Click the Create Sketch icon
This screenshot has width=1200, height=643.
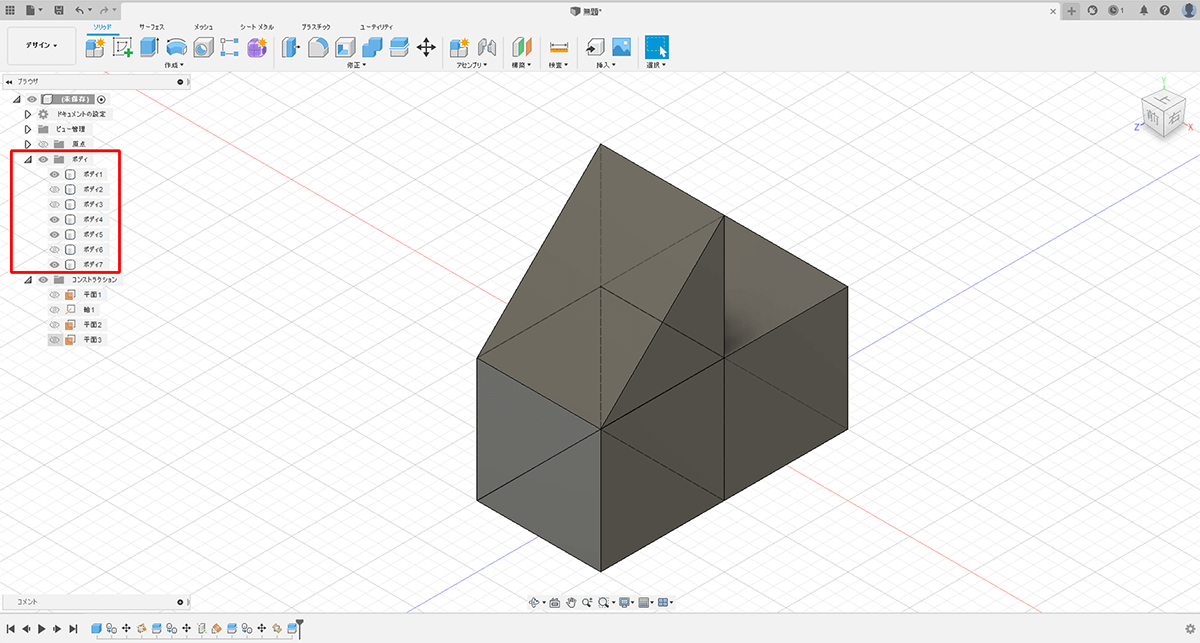123,47
